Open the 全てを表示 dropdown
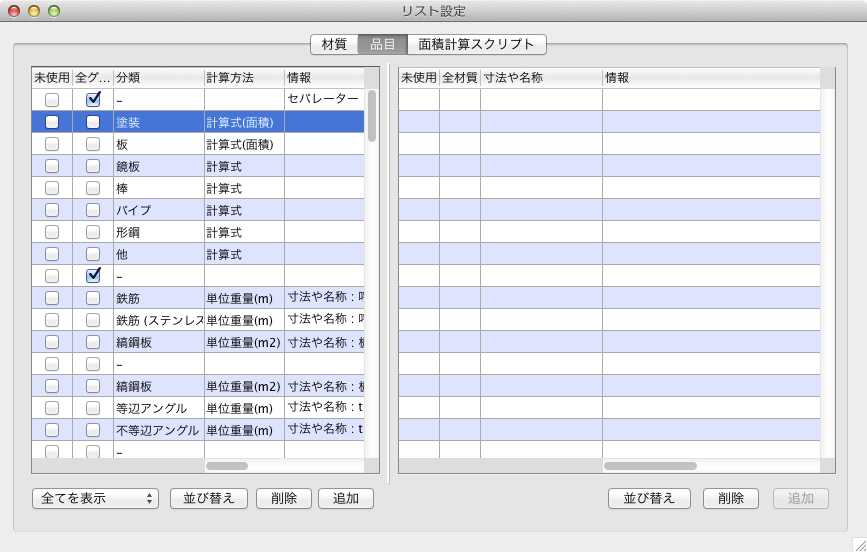 [95, 498]
